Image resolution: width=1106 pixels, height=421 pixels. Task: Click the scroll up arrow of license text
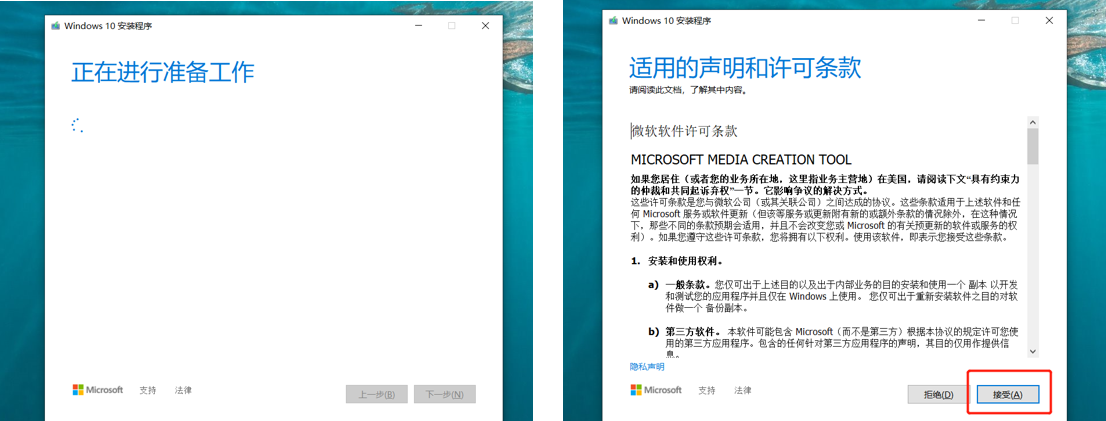click(1033, 122)
